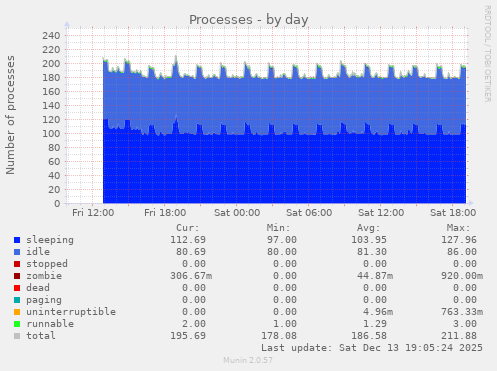Image resolution: width=497 pixels, height=371 pixels.
Task: Click the paging legend color swatch
Action: pyautogui.click(x=17, y=300)
